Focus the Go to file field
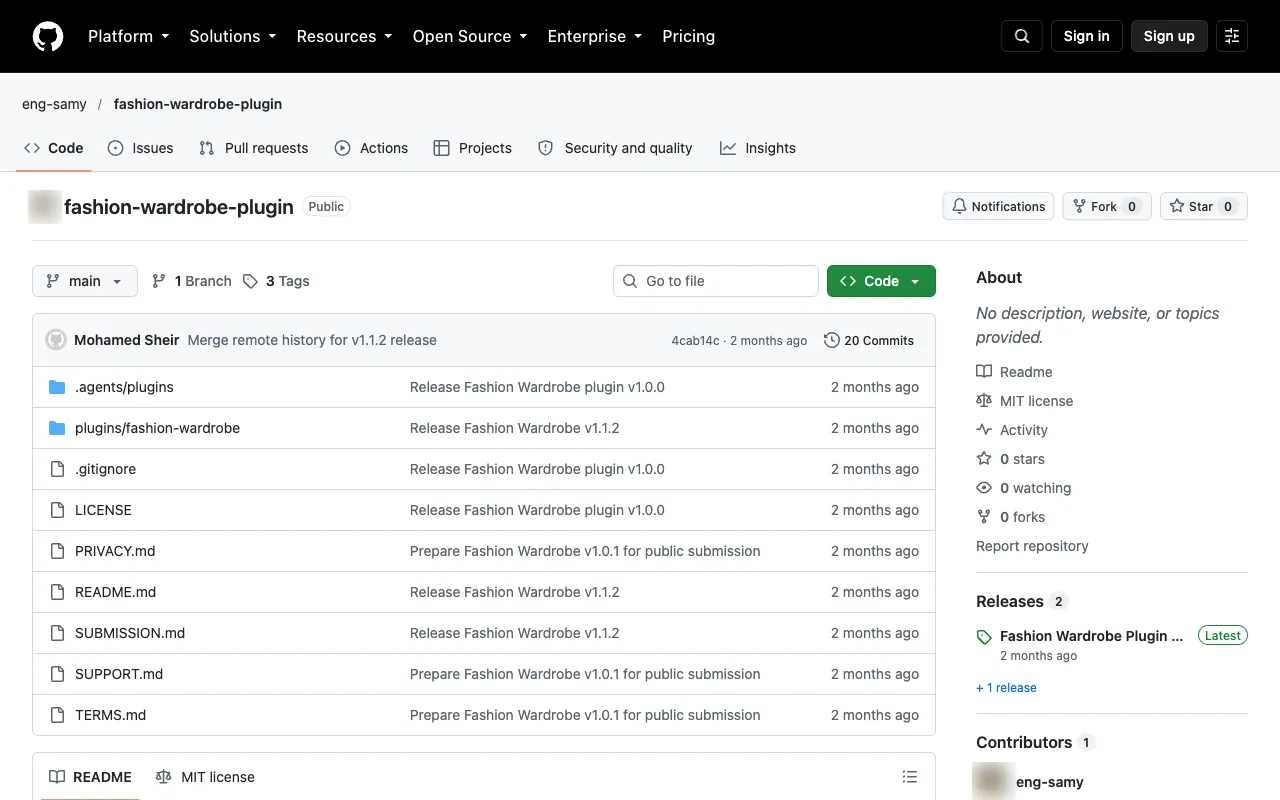 pyautogui.click(x=716, y=281)
